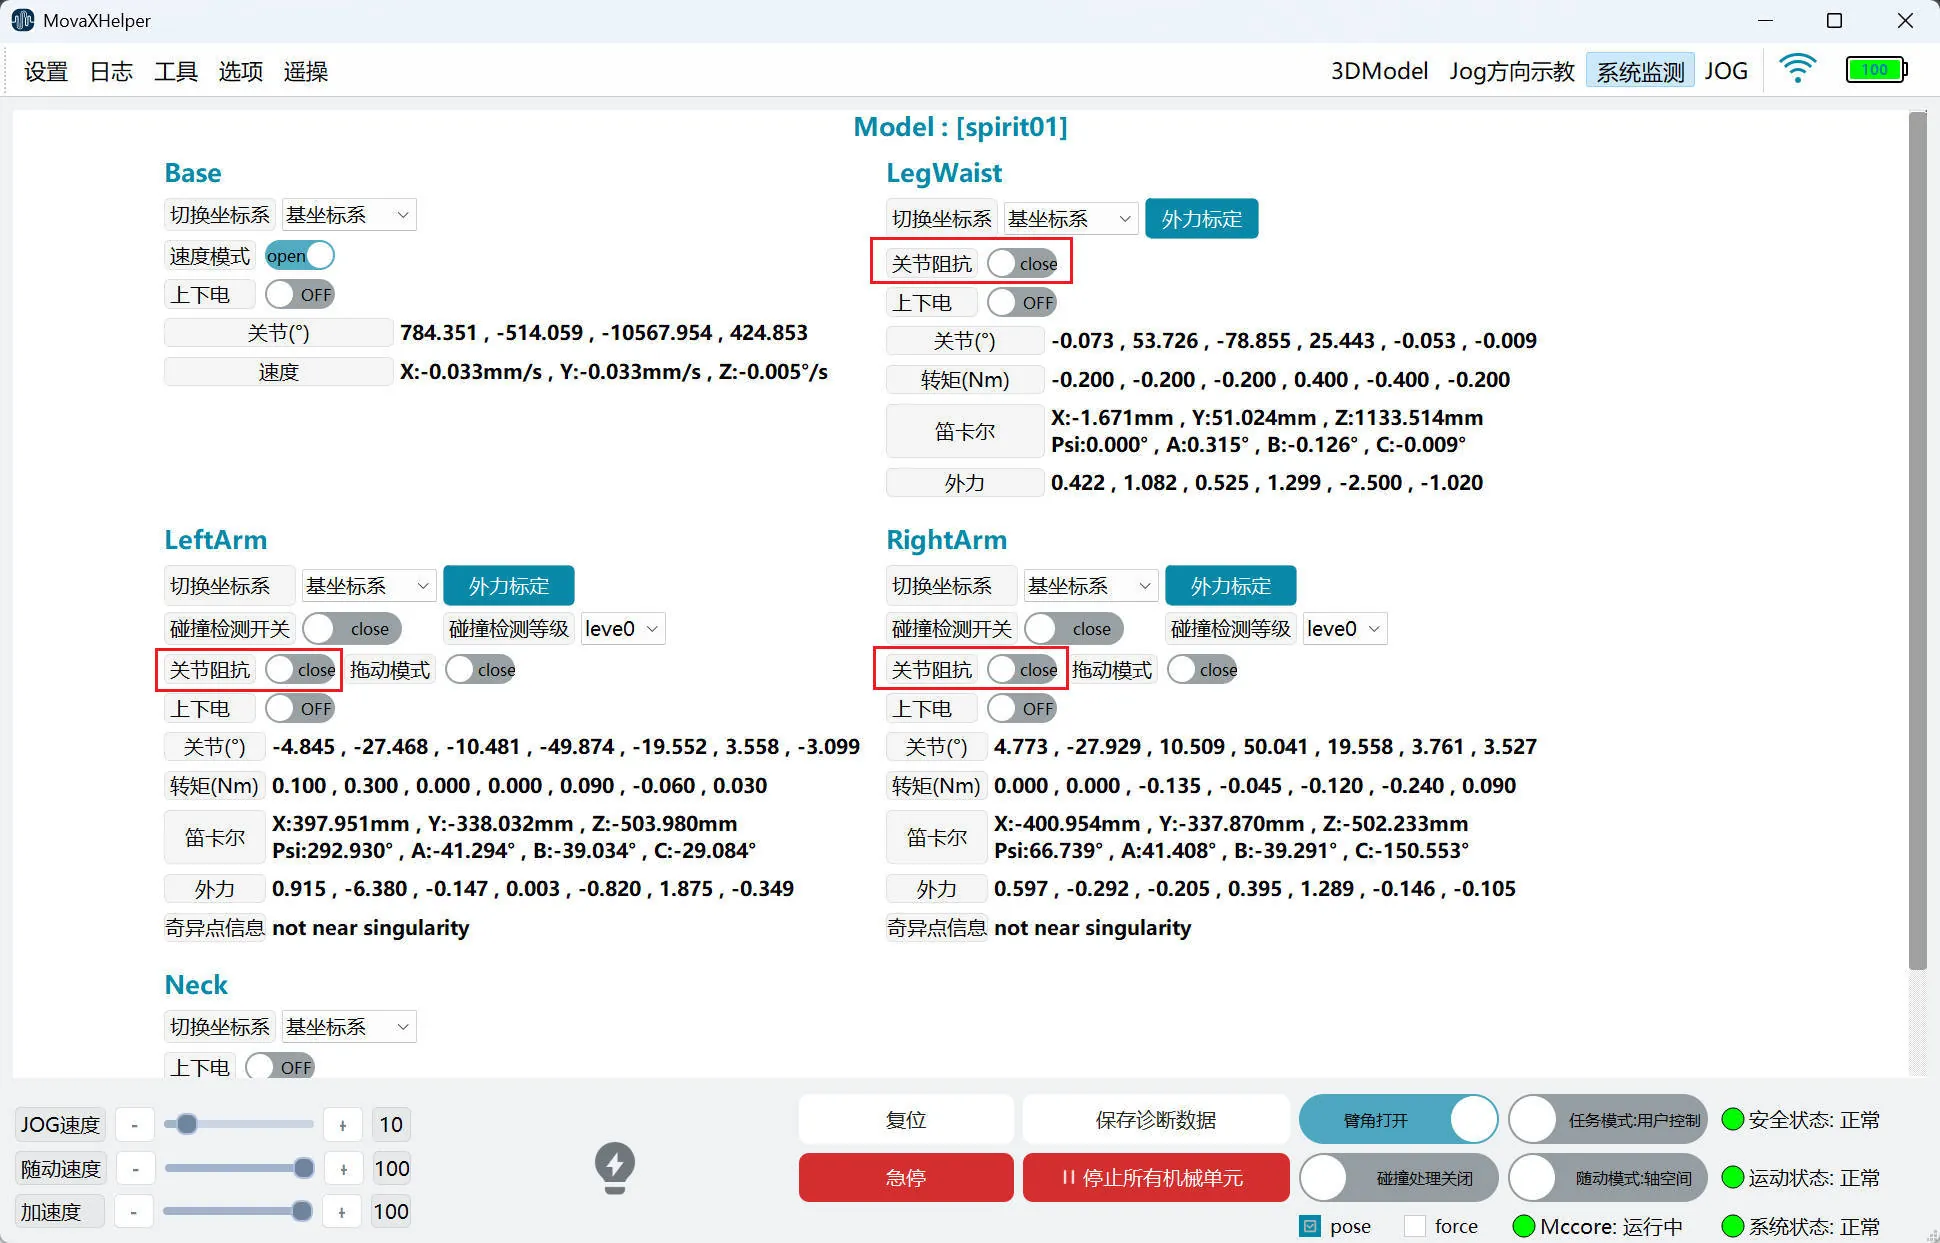Screen dimensions: 1940x1243
Task: Open Base coordinate system dropdown
Action: 348,215
